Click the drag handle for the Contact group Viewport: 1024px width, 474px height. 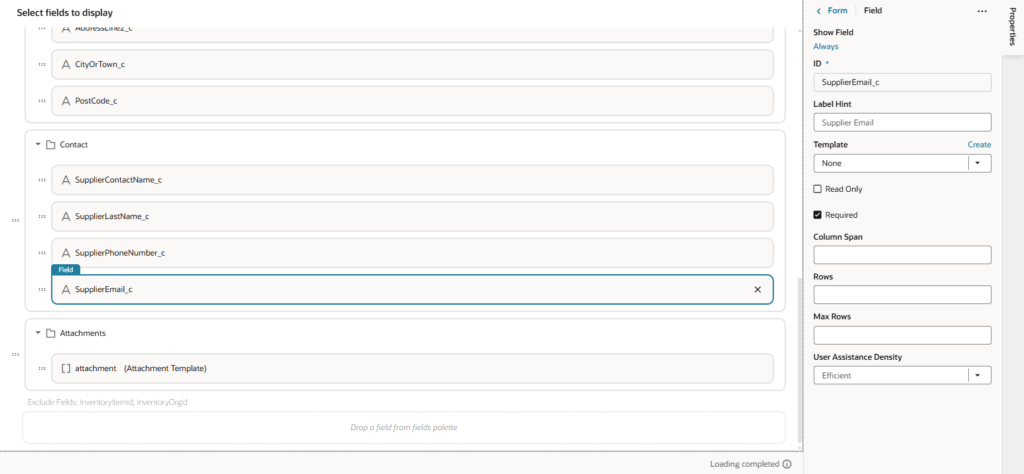(15, 220)
